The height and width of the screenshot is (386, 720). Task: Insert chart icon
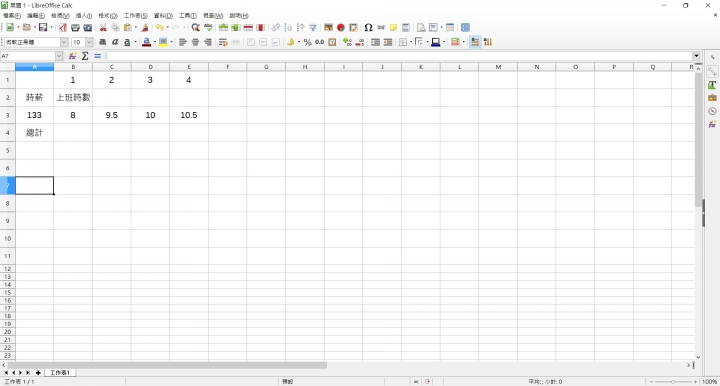coord(341,28)
